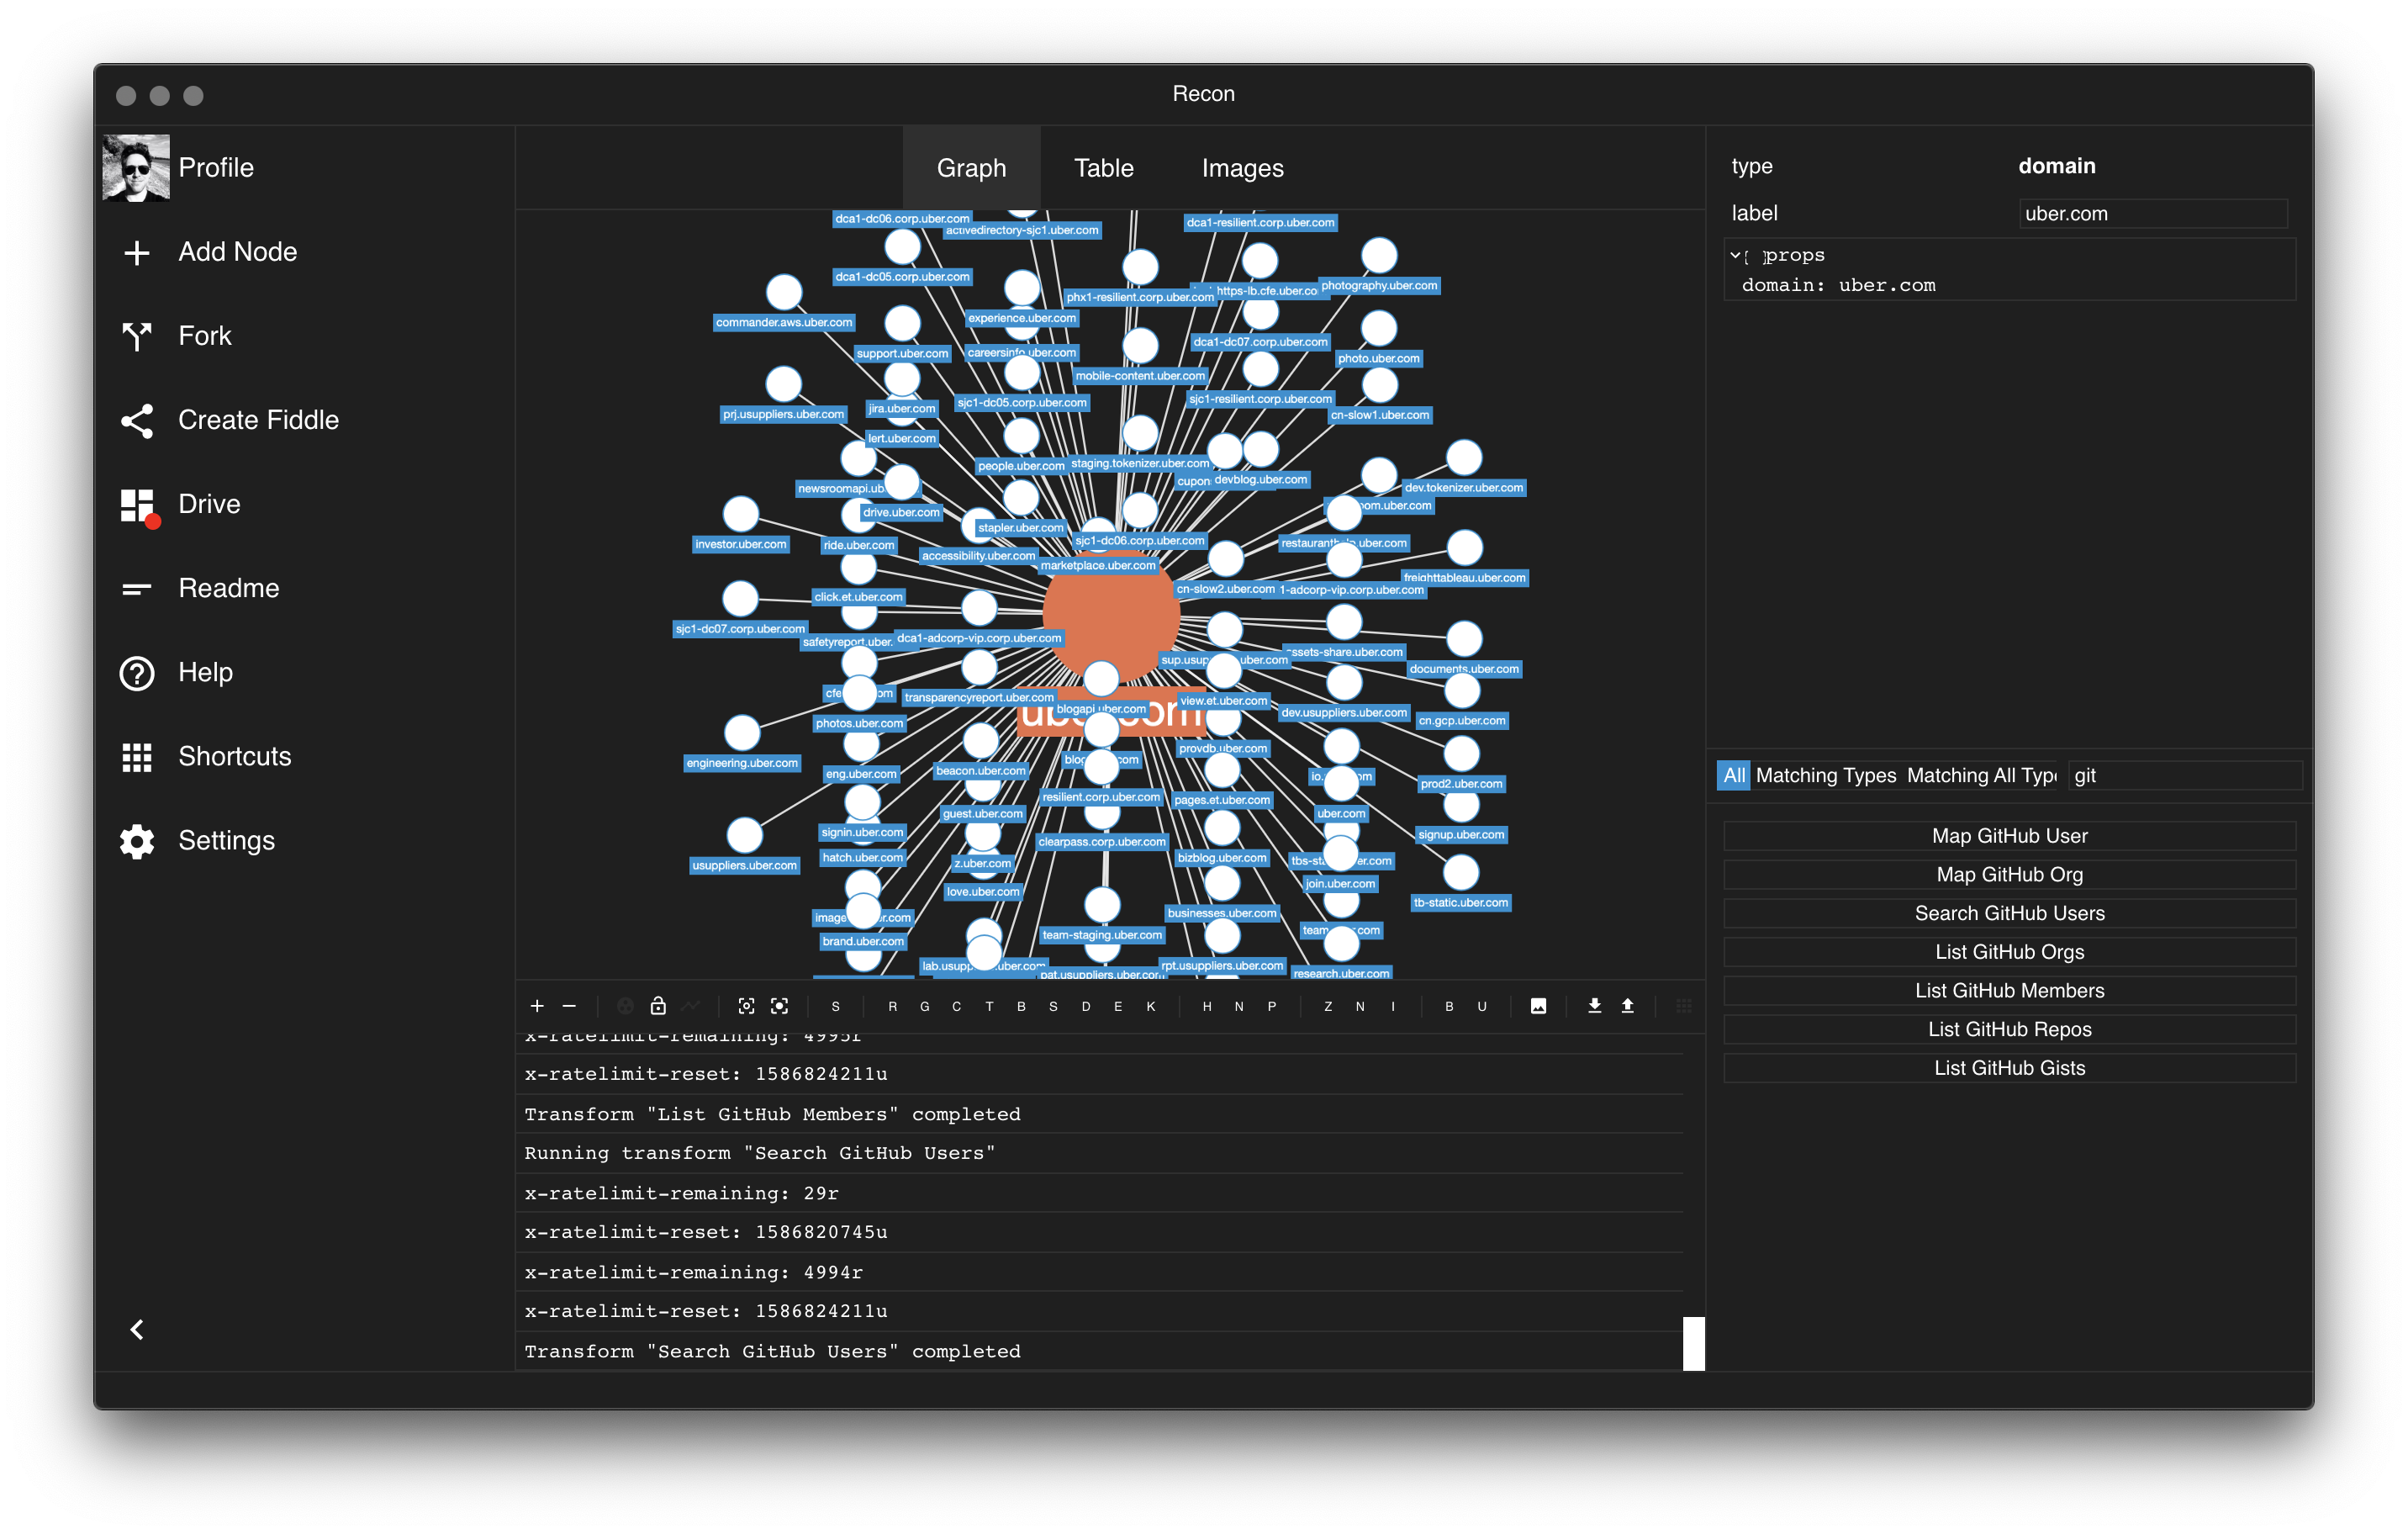Click the T toolbar letter

(x=990, y=1006)
